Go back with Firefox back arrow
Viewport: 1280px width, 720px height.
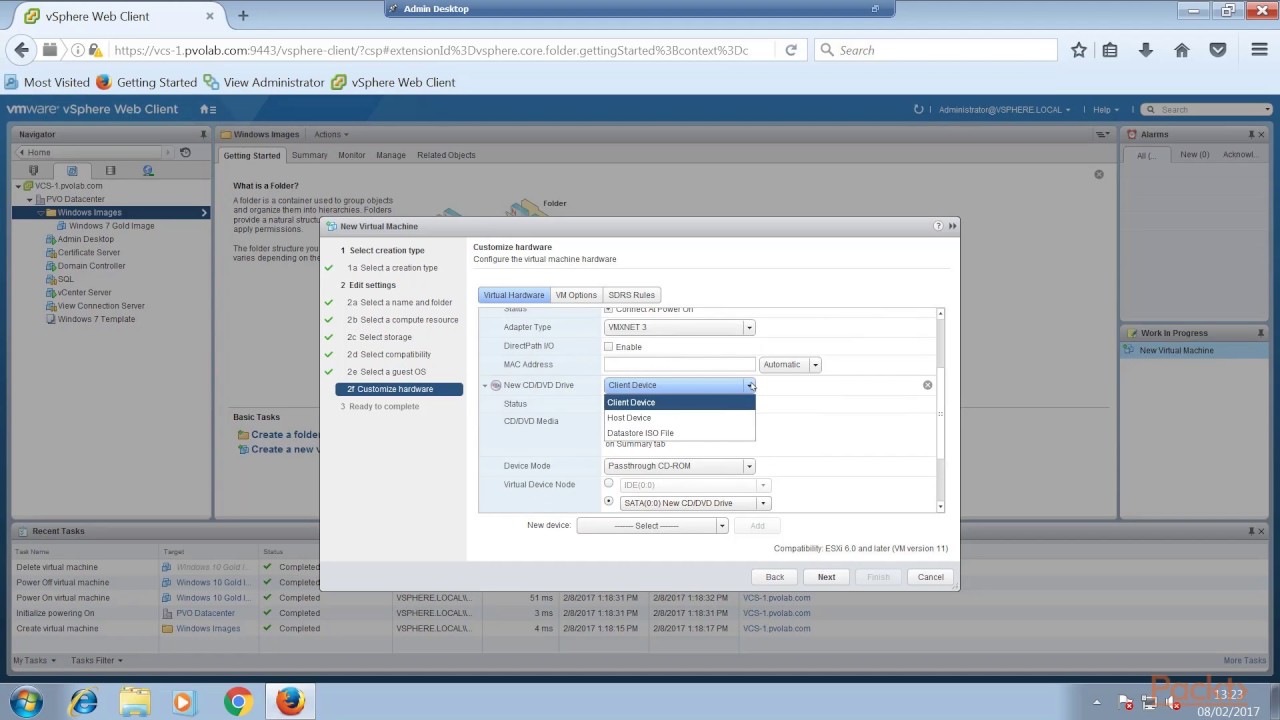22,50
